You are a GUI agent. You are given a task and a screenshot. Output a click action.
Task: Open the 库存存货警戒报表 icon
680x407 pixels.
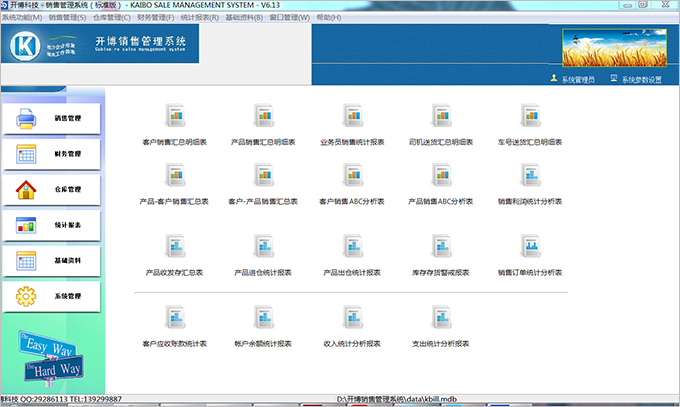click(x=441, y=246)
